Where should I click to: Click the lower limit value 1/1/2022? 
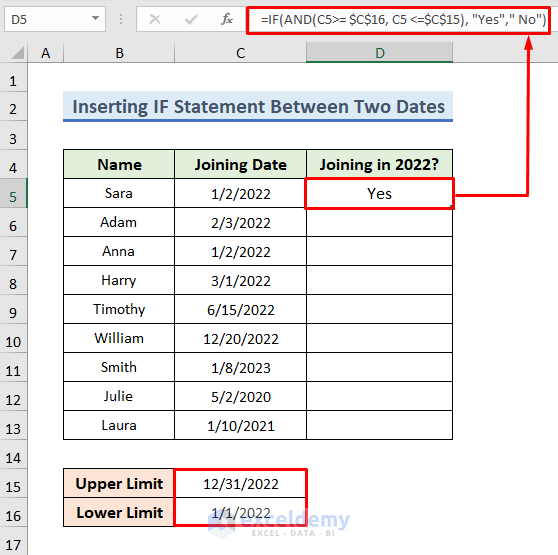pos(241,513)
